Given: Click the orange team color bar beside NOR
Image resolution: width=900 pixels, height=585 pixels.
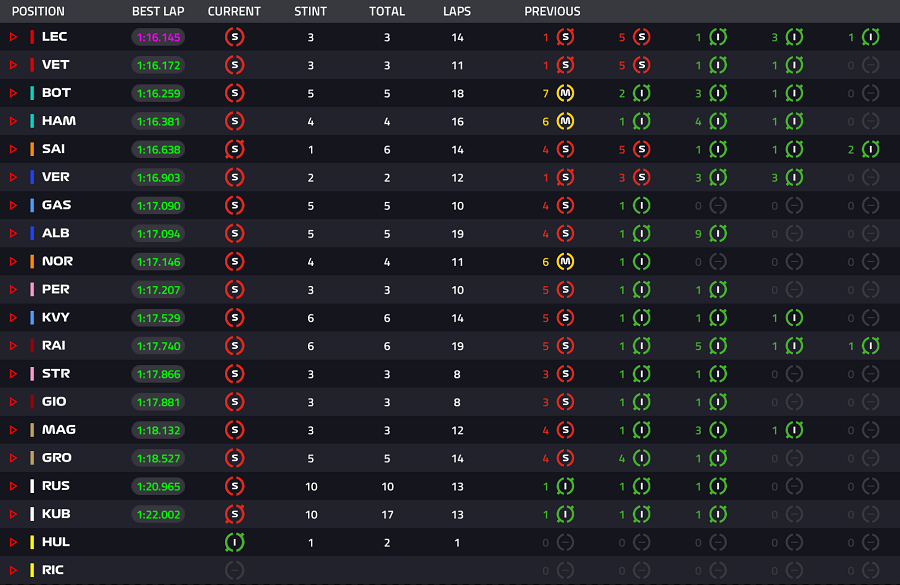Looking at the screenshot, I should tap(32, 262).
